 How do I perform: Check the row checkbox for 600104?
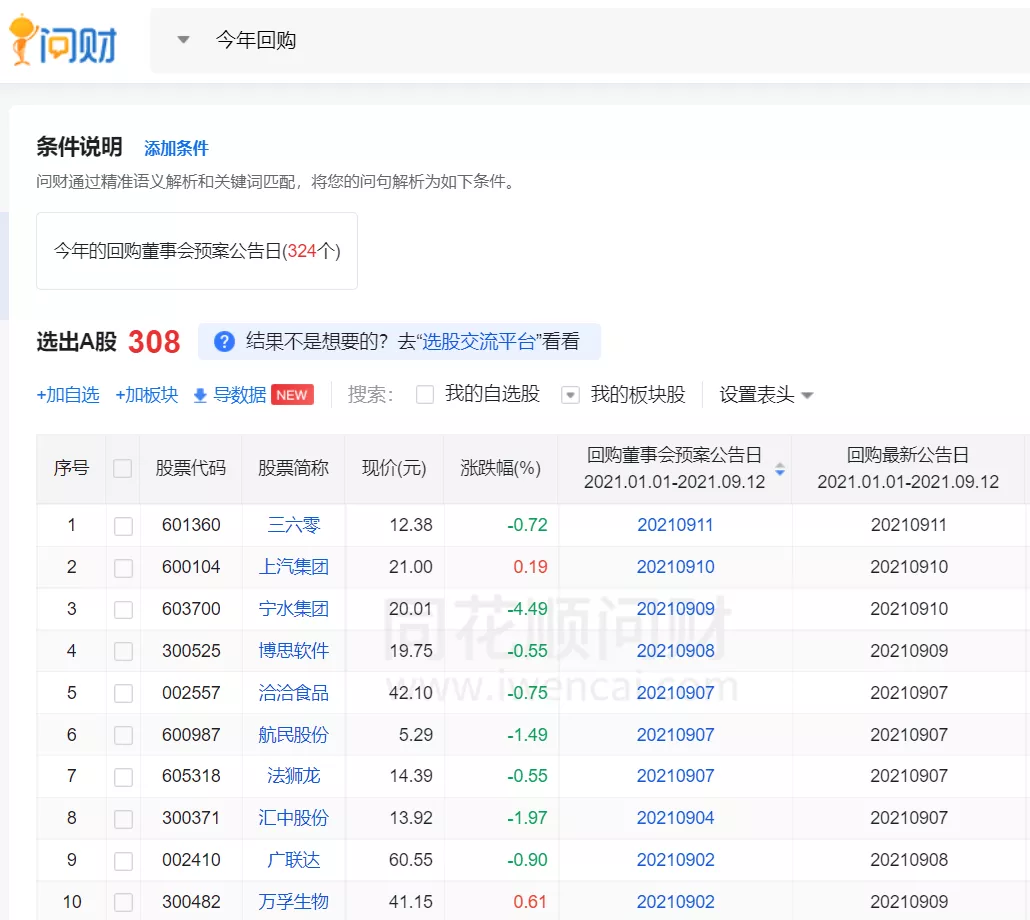click(x=123, y=568)
